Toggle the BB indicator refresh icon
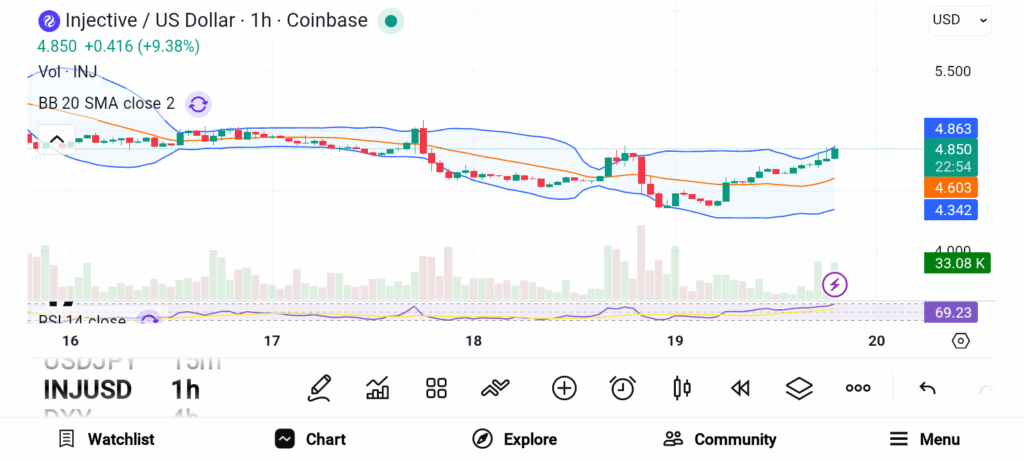 pos(198,103)
